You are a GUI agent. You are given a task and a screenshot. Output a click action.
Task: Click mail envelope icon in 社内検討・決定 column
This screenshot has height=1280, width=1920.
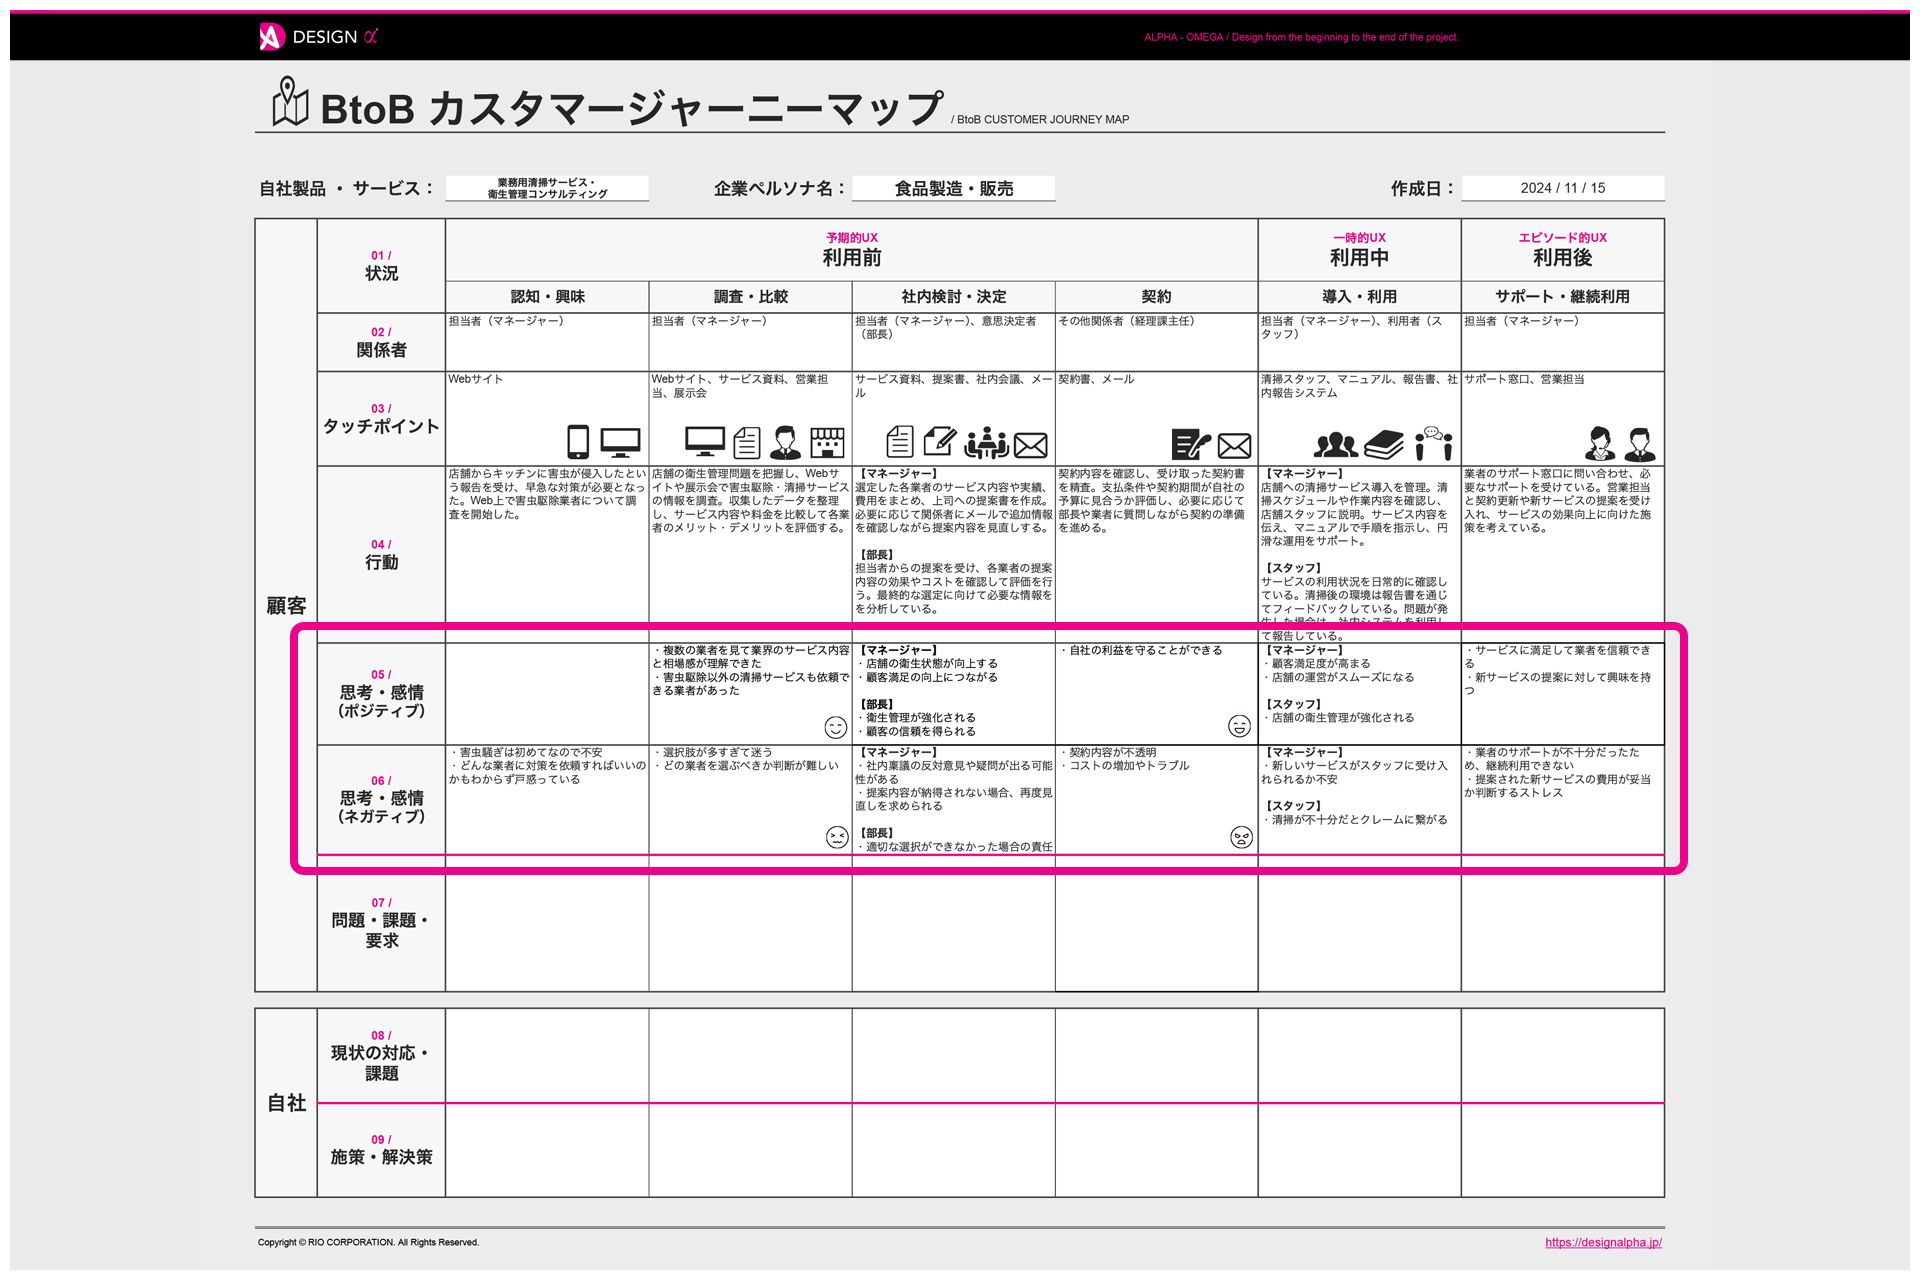[1031, 445]
